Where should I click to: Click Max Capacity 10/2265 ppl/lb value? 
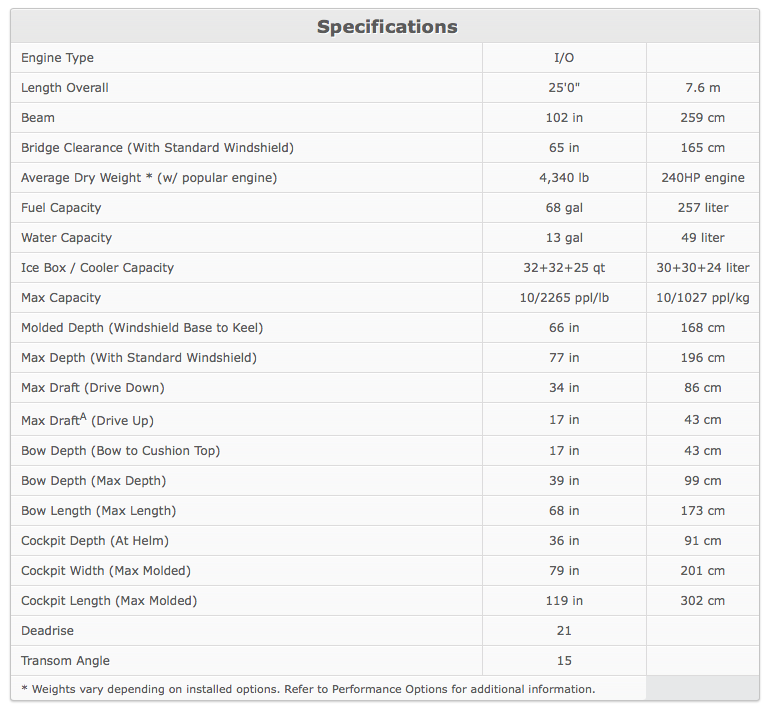[x=564, y=298]
